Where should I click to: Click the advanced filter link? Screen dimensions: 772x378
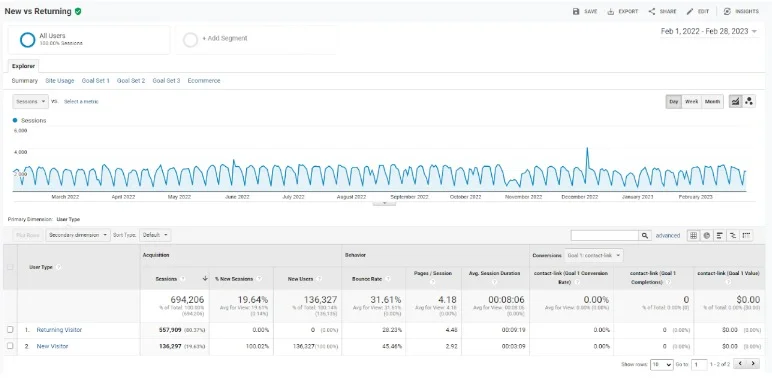coord(668,236)
